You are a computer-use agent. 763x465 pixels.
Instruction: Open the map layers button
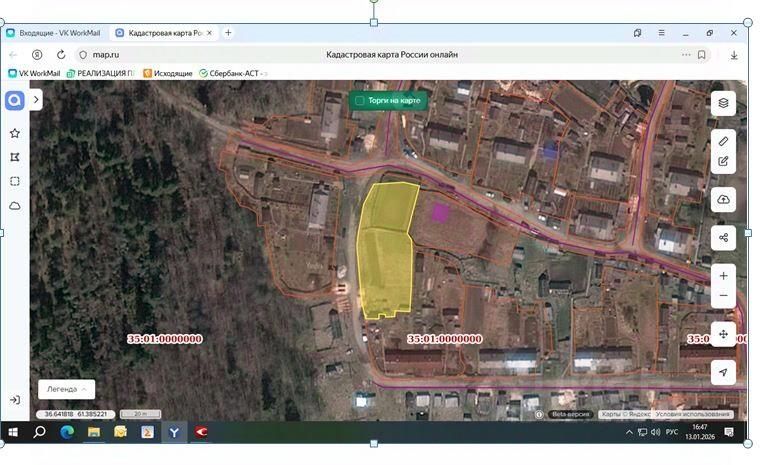(x=723, y=103)
